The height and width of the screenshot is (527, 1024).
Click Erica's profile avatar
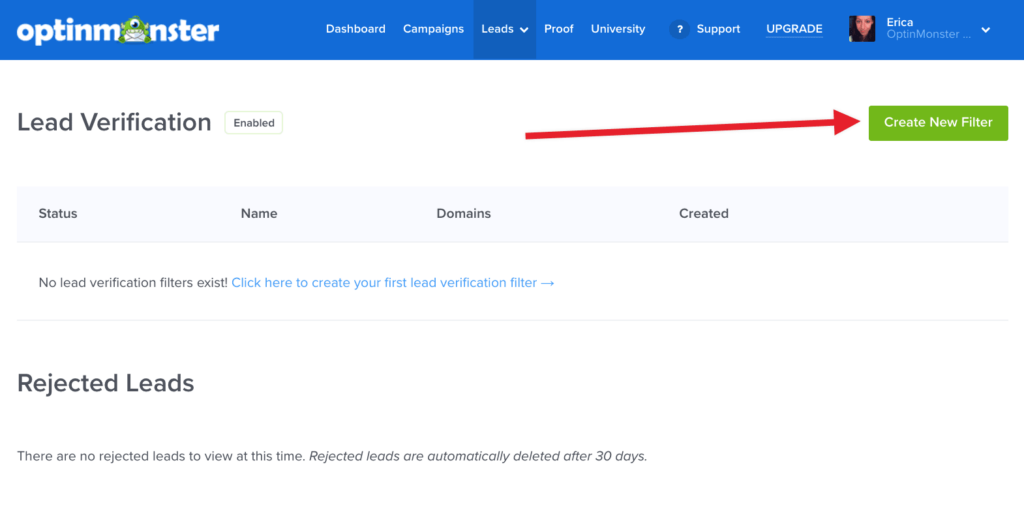pos(862,29)
